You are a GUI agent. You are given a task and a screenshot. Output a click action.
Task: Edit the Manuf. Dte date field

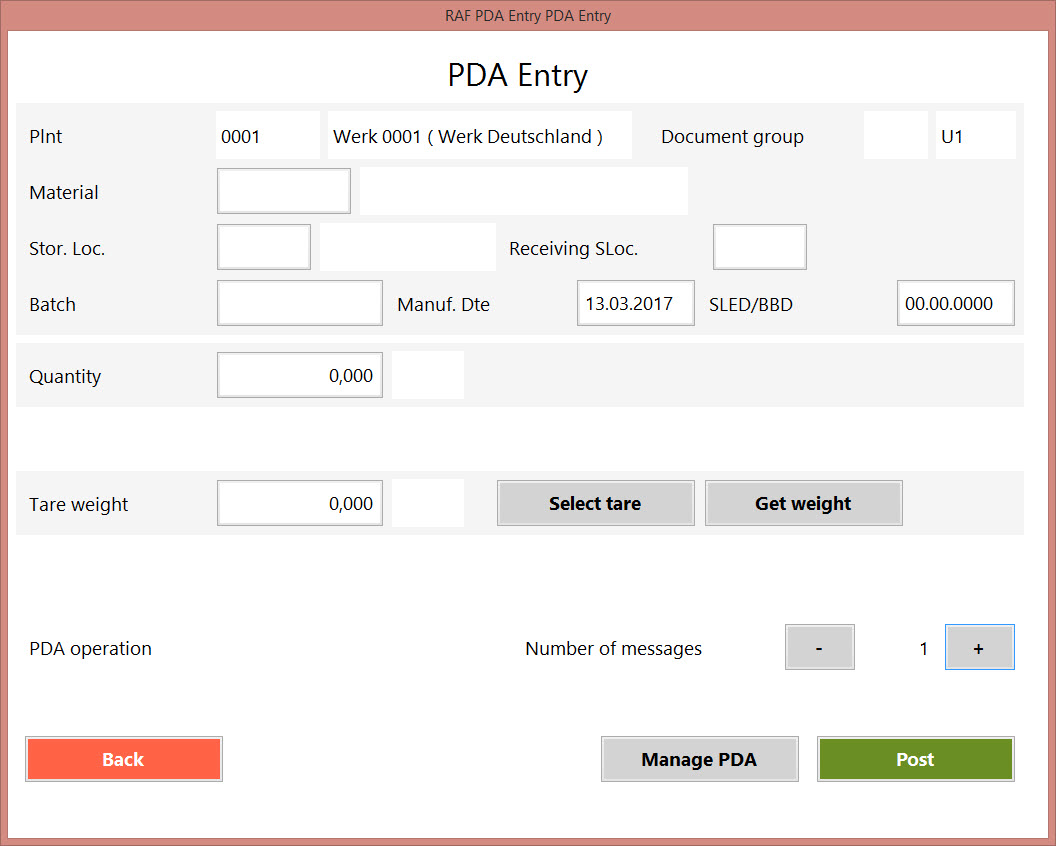click(635, 303)
